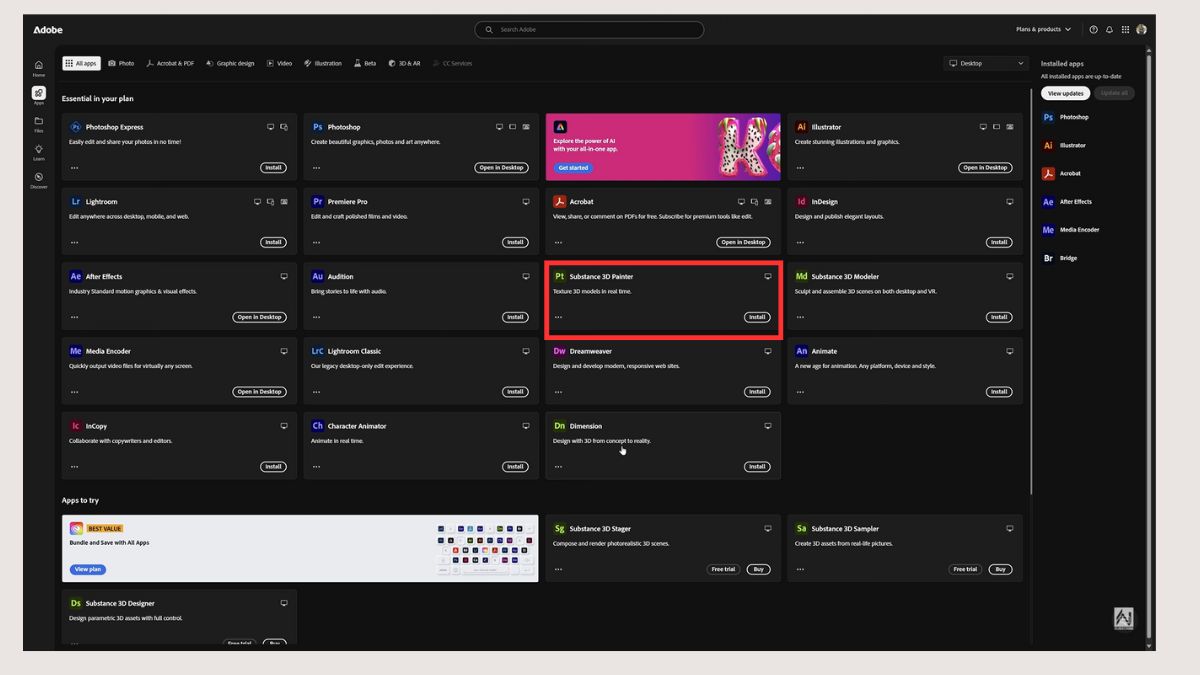The width and height of the screenshot is (1200, 675).
Task: Open more options on the After Effects card
Action: pyautogui.click(x=74, y=317)
